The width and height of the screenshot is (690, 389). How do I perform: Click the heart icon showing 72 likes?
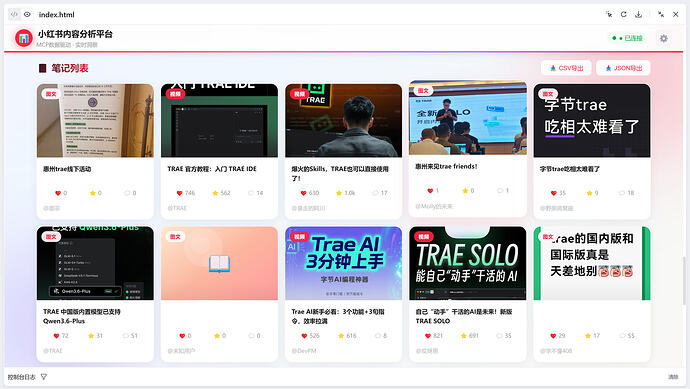[x=56, y=336]
